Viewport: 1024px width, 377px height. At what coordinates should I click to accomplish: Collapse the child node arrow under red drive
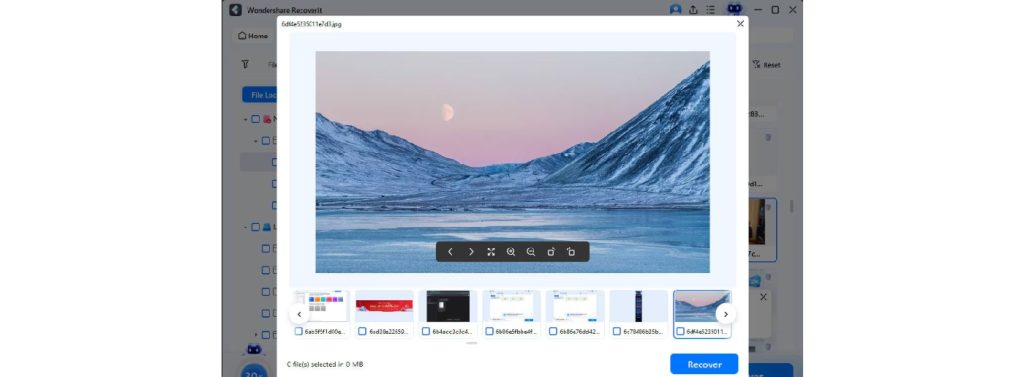pos(256,140)
